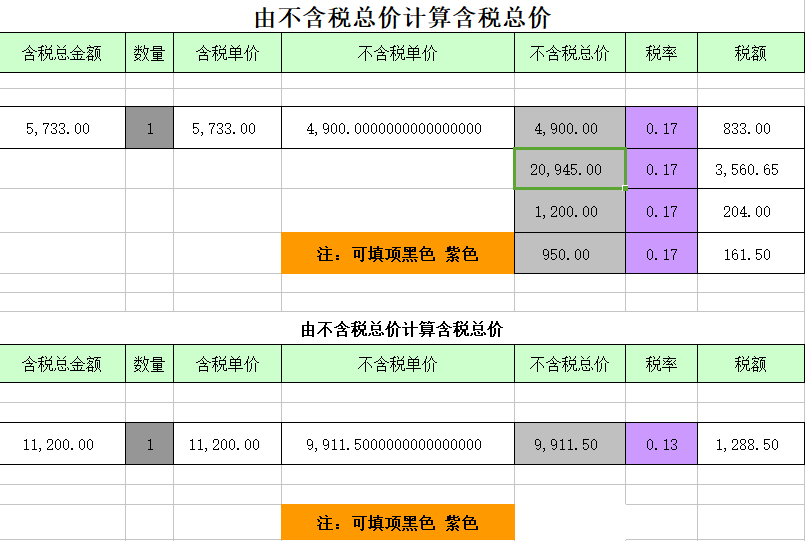Select the tax amount 161.50 cell
The width and height of the screenshot is (805, 541).
pos(751,254)
